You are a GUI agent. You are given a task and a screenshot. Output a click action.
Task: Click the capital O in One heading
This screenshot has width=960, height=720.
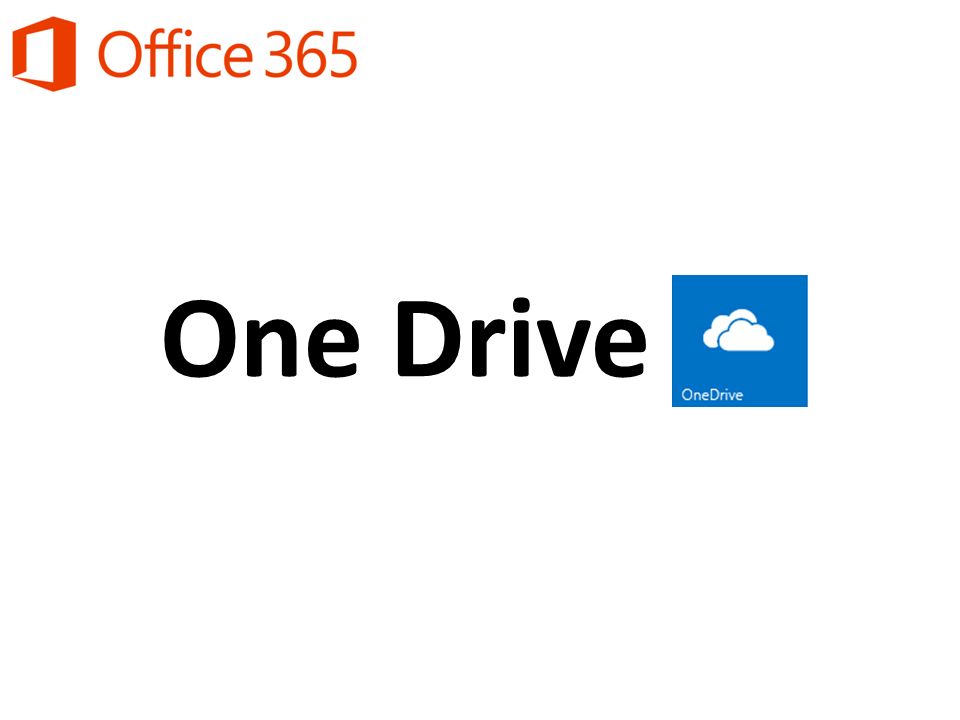201,339
